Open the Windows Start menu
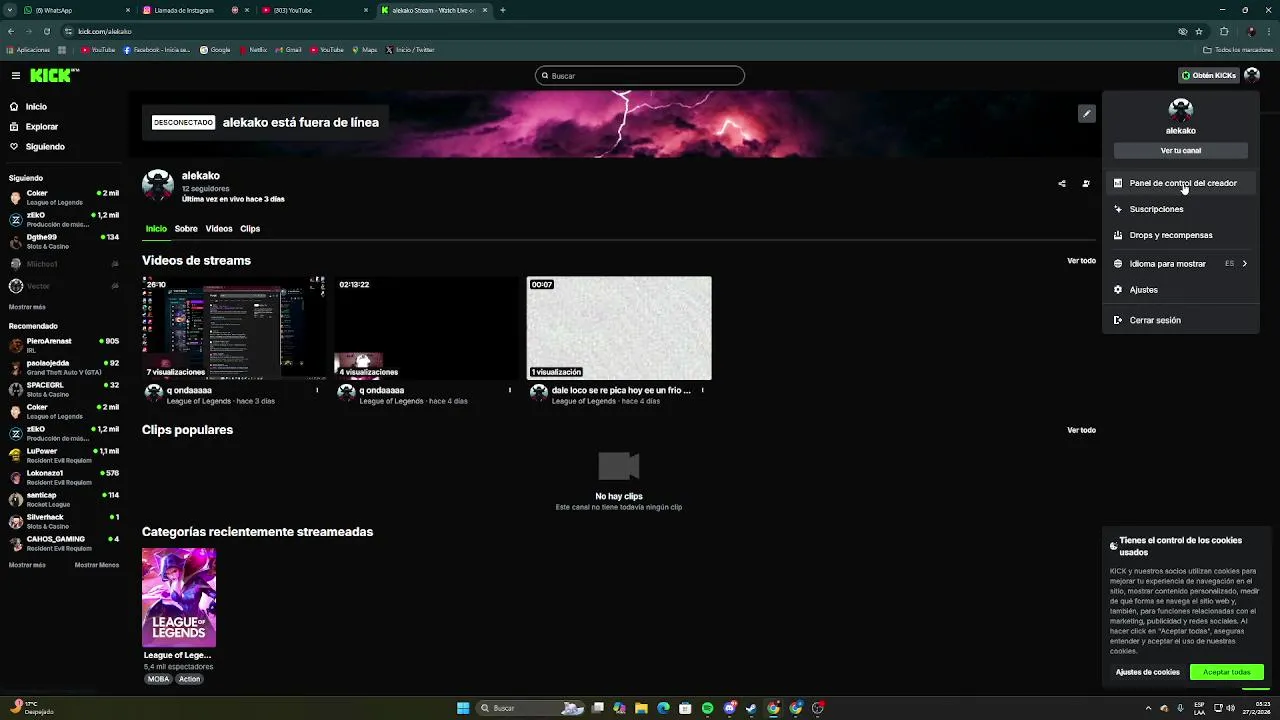 (463, 708)
